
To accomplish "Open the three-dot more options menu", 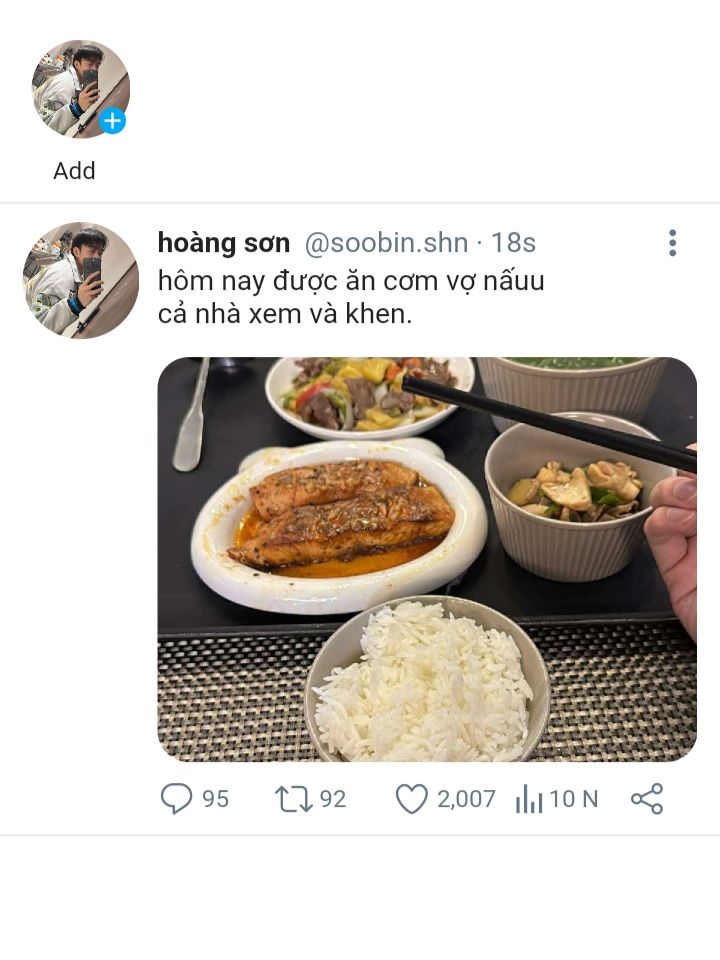I will pyautogui.click(x=672, y=243).
